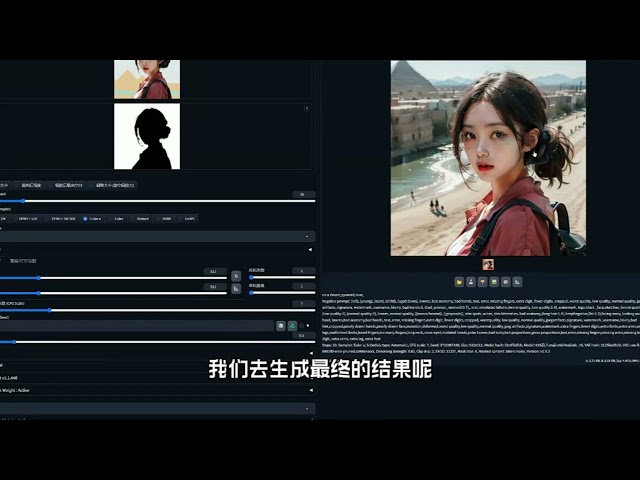Click the send to inpaint palette icon

(506, 282)
